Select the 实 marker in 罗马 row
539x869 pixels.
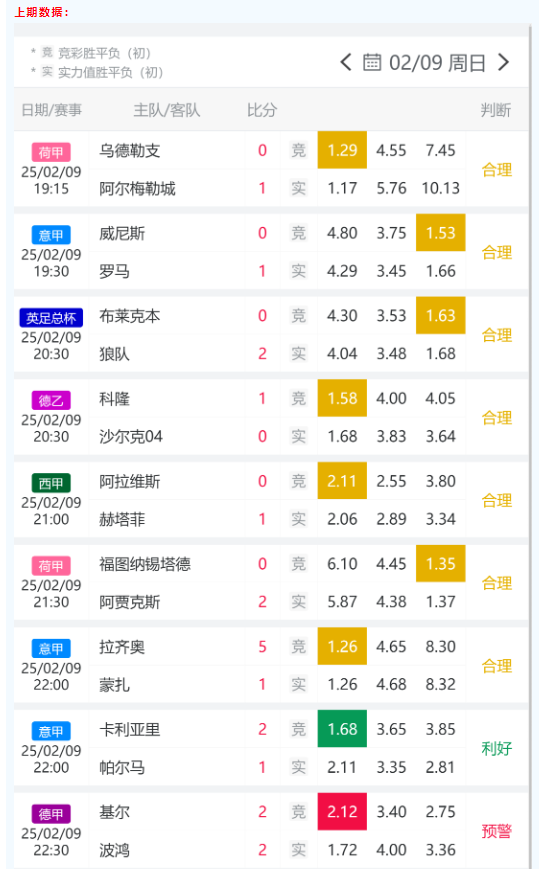point(299,271)
